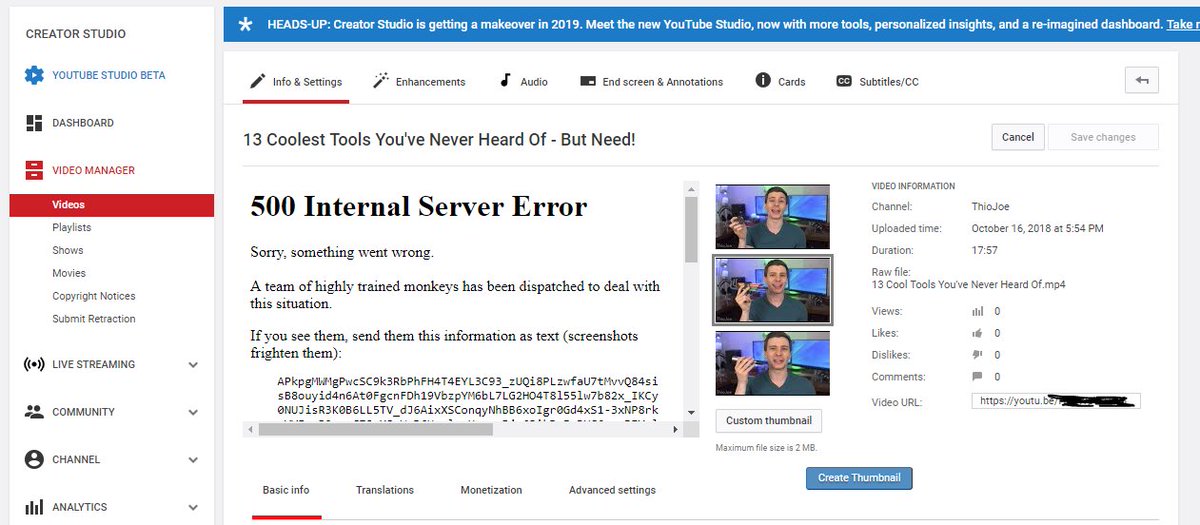1200x525 pixels.
Task: Switch to the Cards tab
Action: (x=780, y=82)
